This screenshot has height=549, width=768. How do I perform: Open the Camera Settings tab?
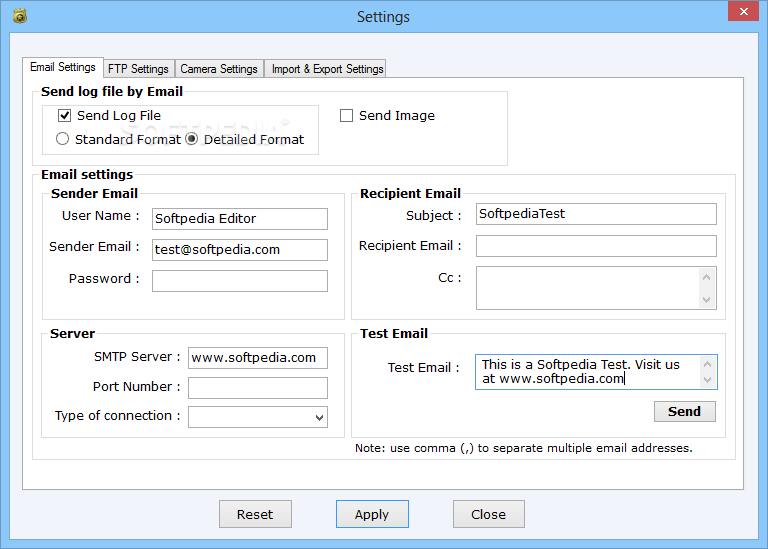(x=219, y=69)
